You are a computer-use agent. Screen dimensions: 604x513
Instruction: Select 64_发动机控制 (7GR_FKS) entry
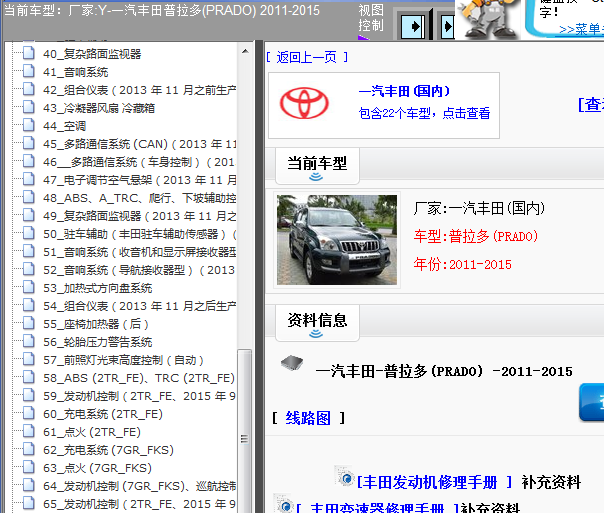139,486
